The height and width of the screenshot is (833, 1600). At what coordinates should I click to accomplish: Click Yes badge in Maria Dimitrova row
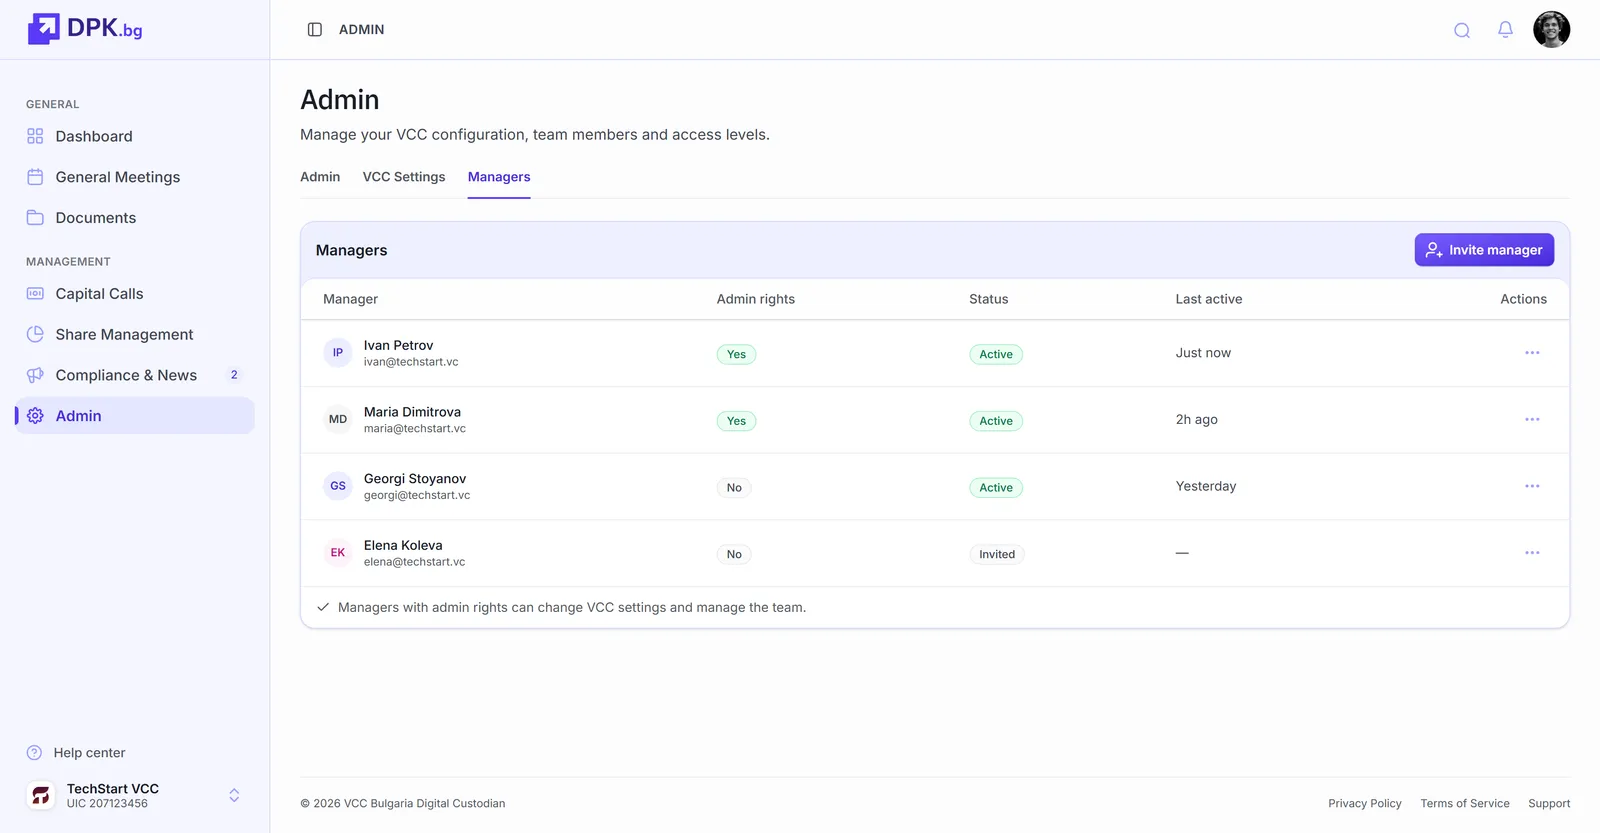point(736,421)
